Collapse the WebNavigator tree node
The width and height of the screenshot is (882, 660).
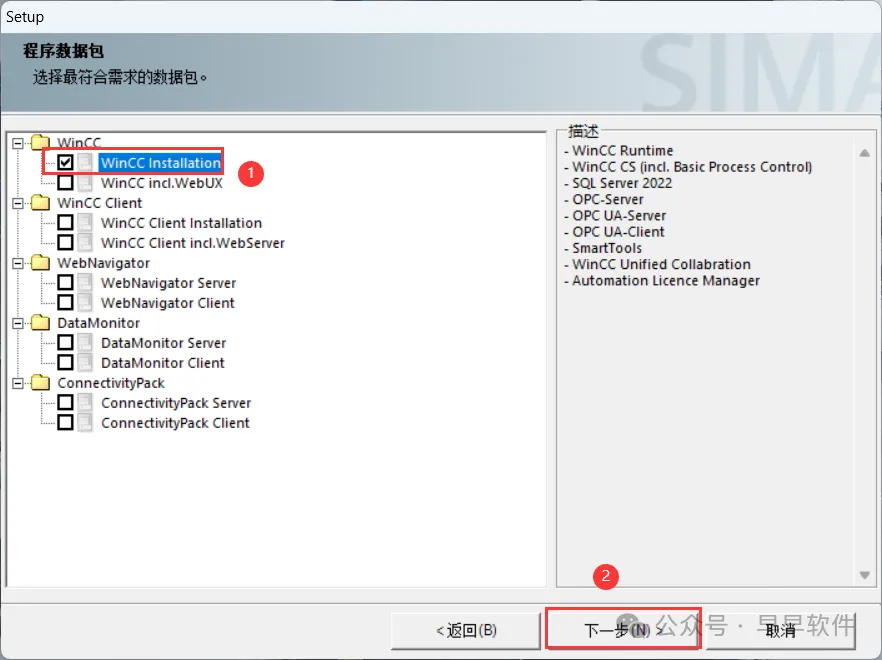(18, 263)
